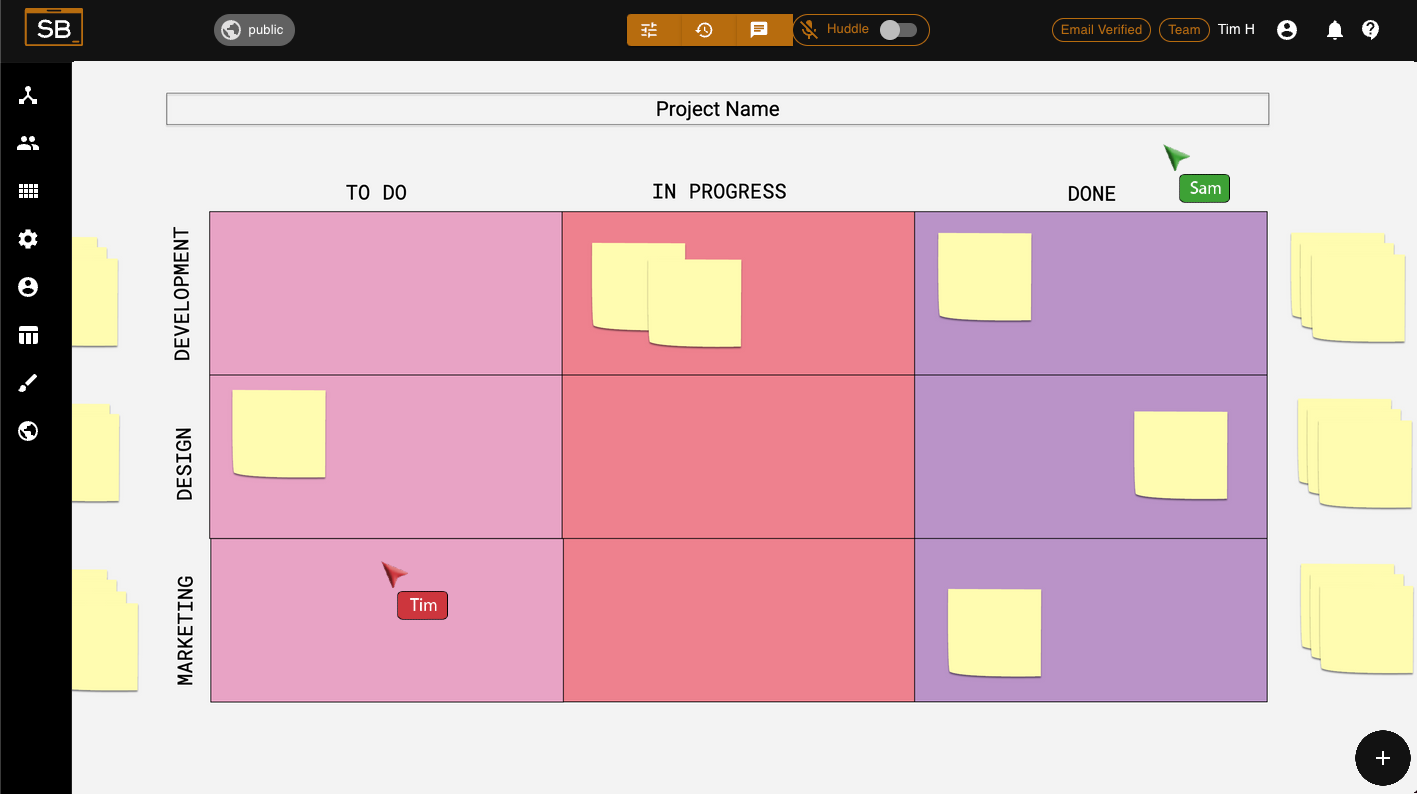Open the notifications bell
Image resolution: width=1417 pixels, height=794 pixels.
1334,30
